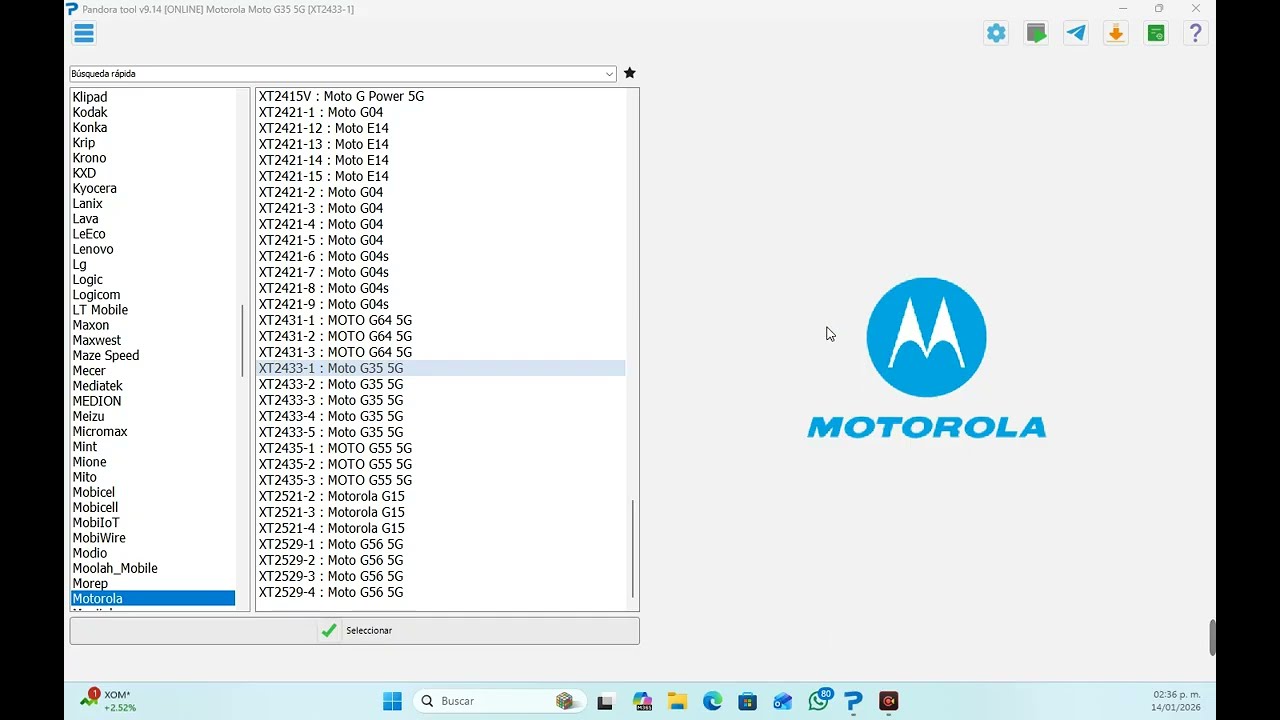Click the main window right-edge scrollbar
The width and height of the screenshot is (1280, 720).
1213,638
